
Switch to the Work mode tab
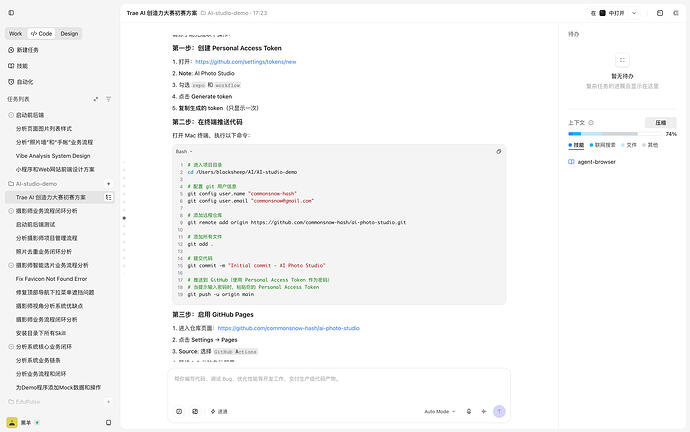tap(15, 33)
